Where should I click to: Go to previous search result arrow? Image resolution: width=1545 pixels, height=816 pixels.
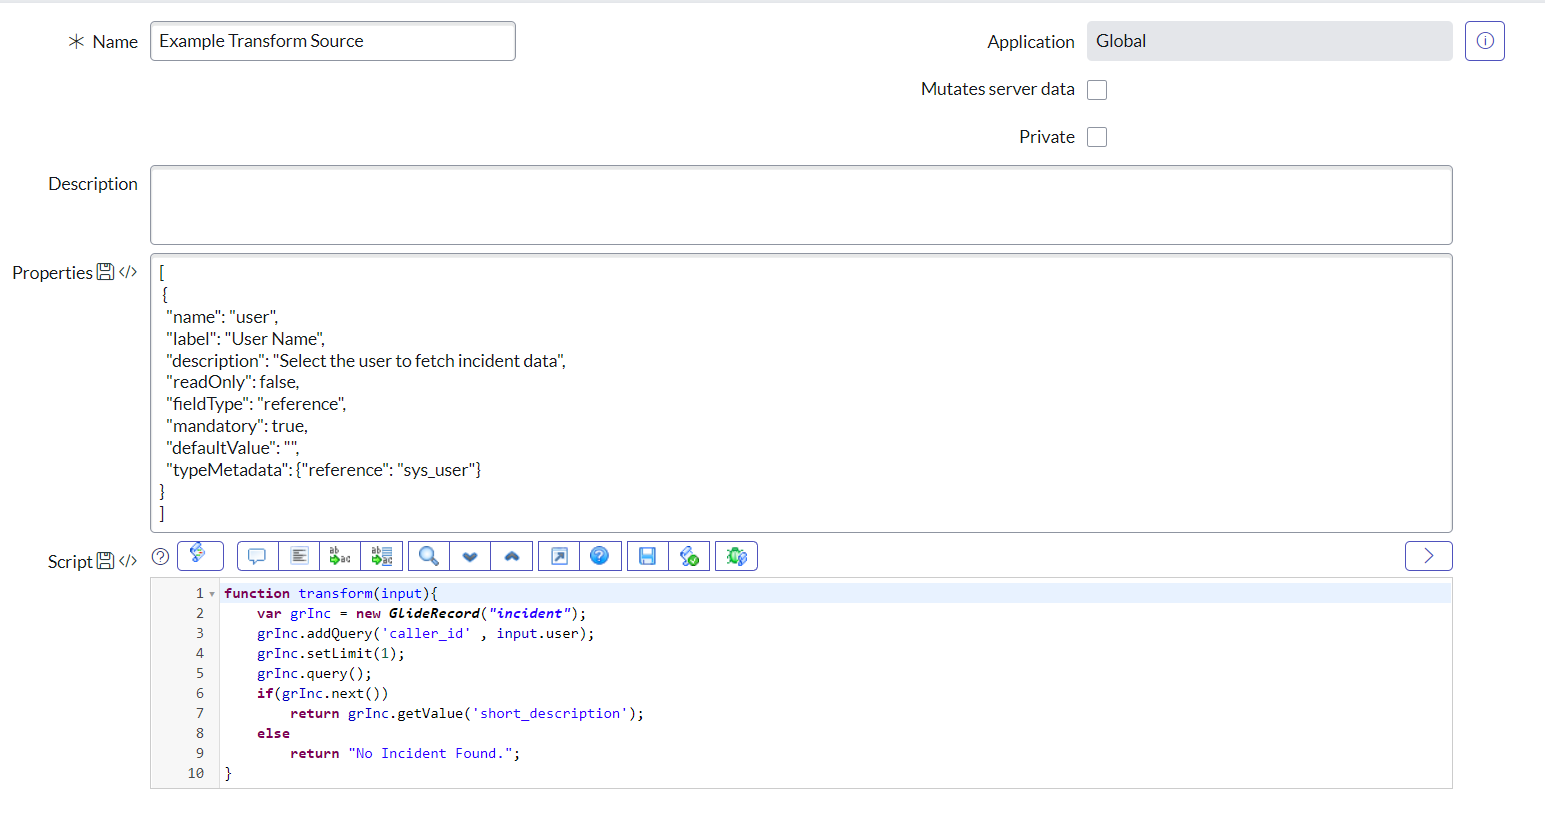pos(511,556)
